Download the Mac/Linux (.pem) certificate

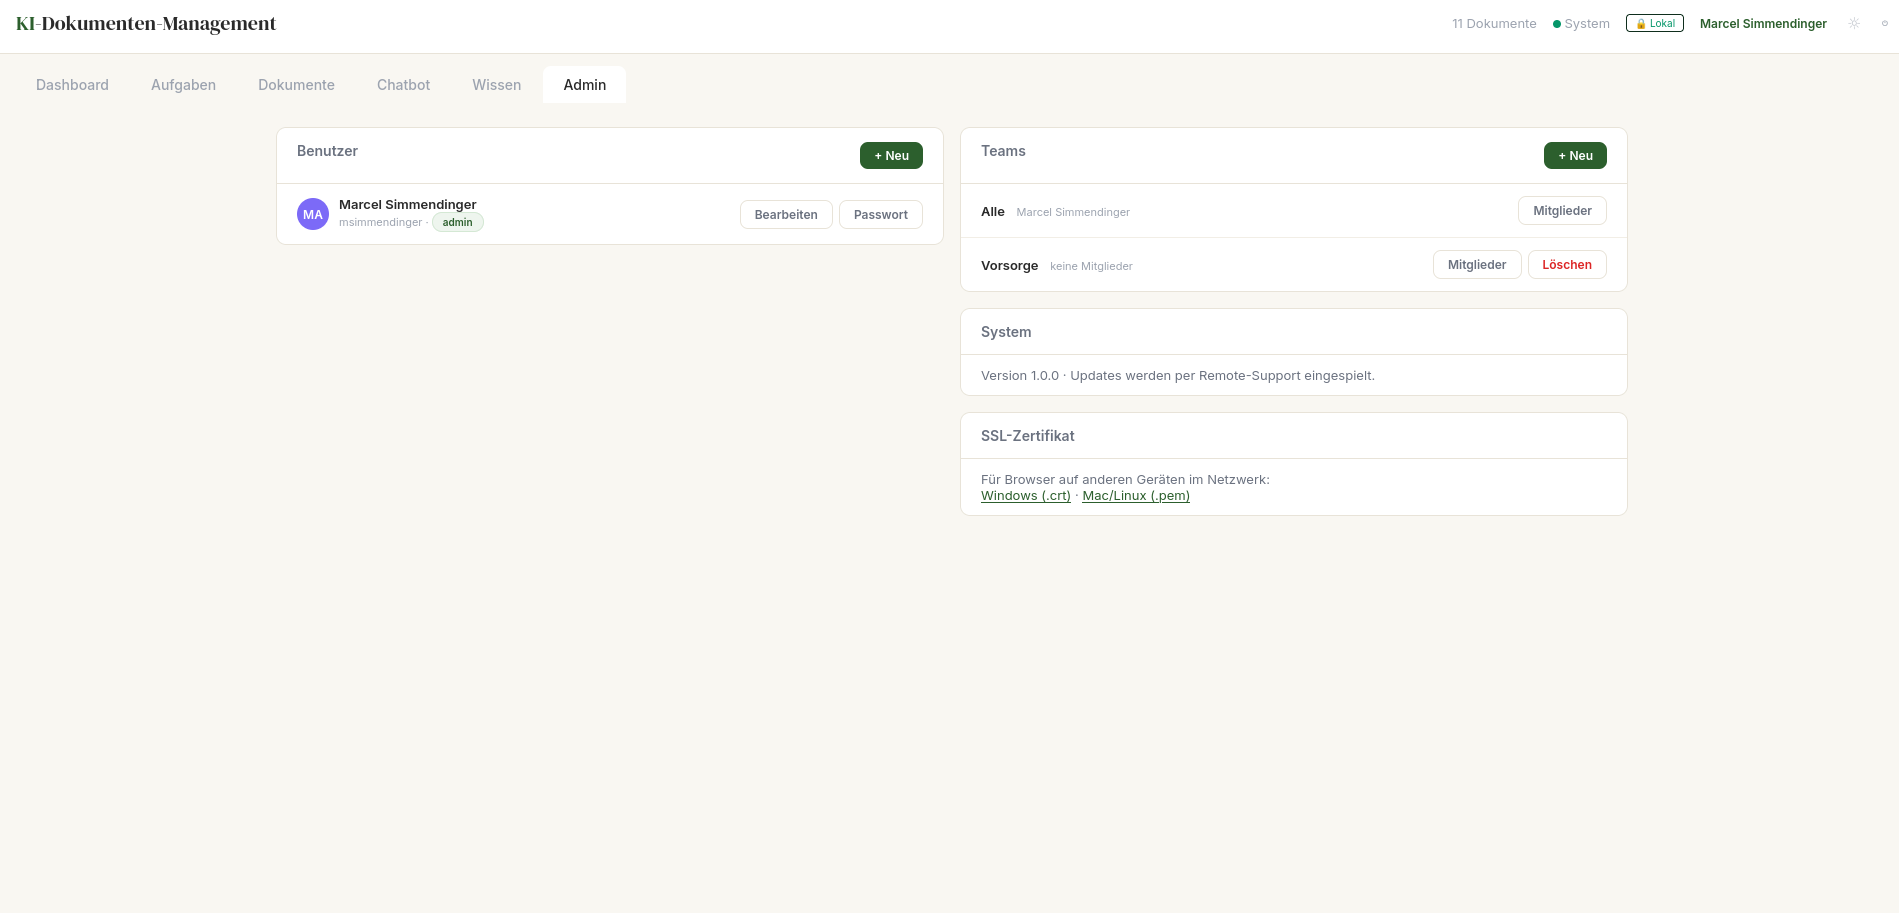pos(1135,496)
